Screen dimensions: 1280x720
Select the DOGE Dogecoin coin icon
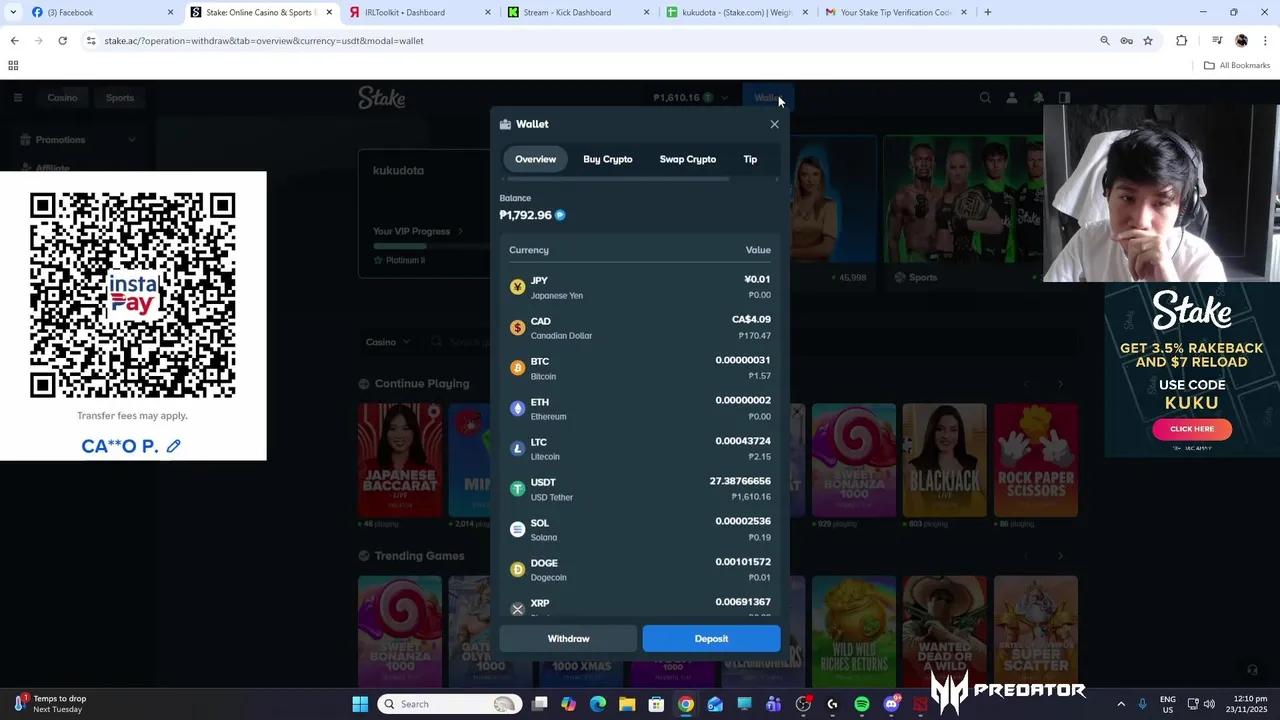click(x=517, y=570)
